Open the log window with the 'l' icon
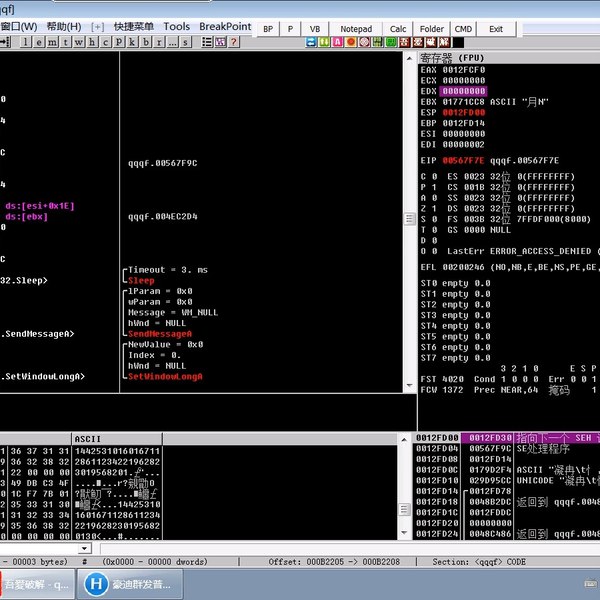This screenshot has height=600, width=600. coord(26,42)
